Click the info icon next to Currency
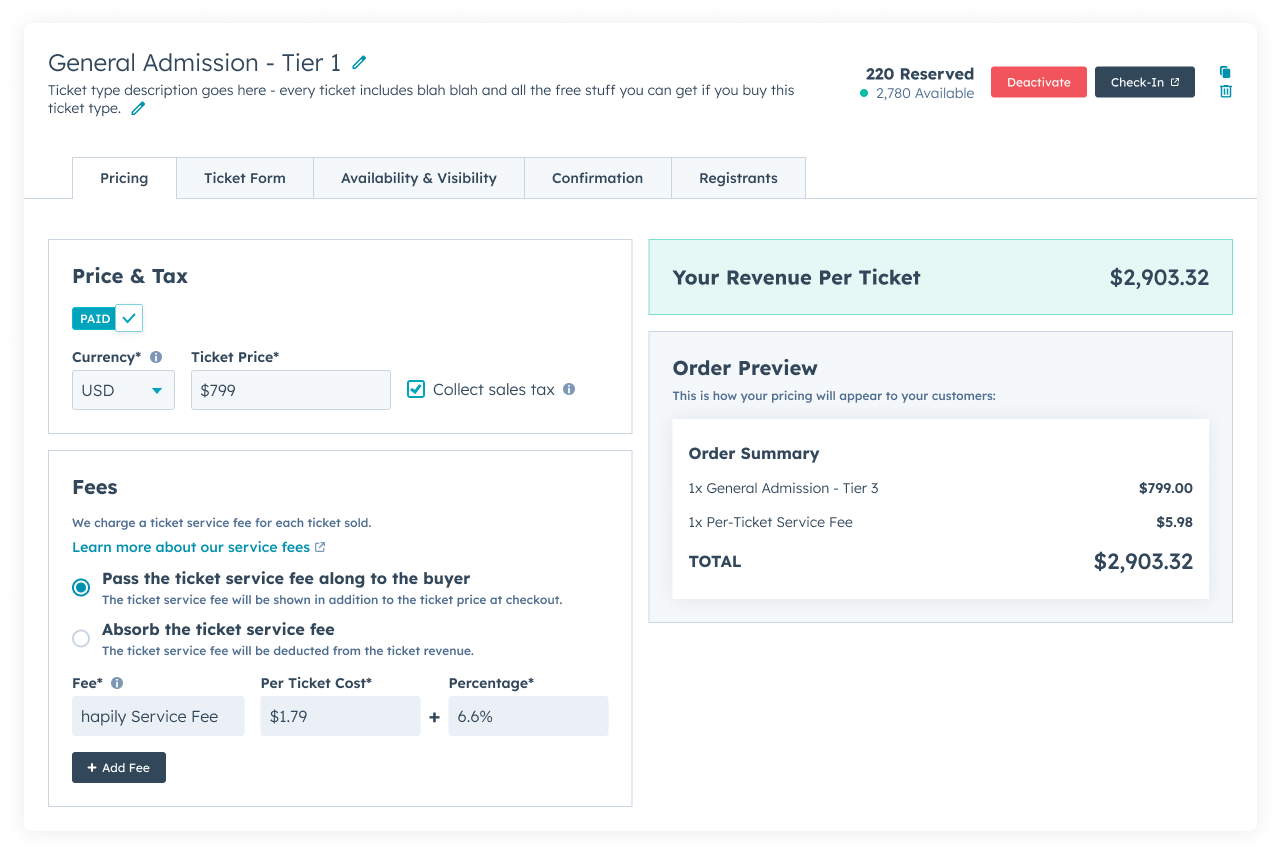Screen dimensions: 1281x856 pos(156,356)
